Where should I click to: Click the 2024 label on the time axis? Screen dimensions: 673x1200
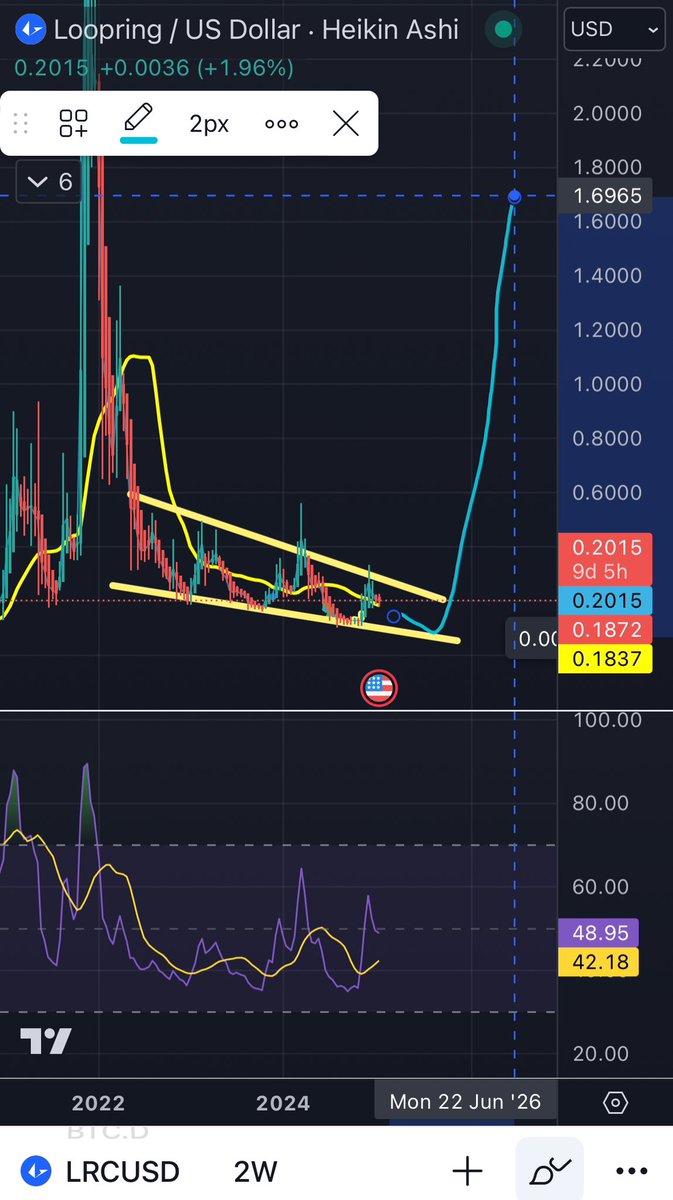point(283,1103)
